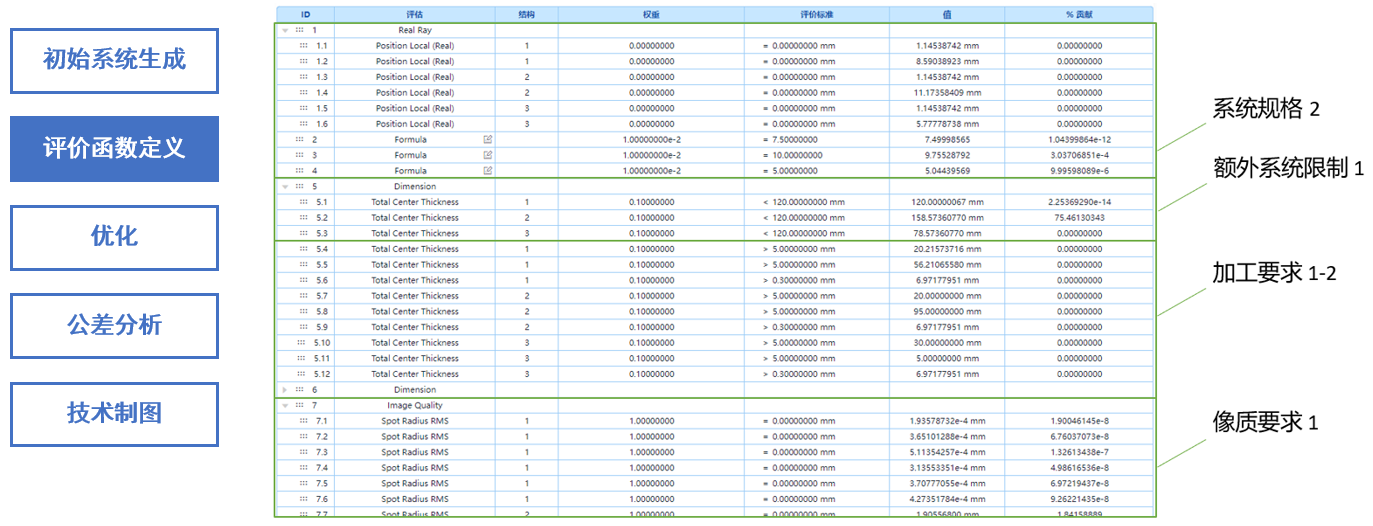Image resolution: width=1373 pixels, height=526 pixels.
Task: Select the drag handle beside row 7.1
Action: [303, 421]
